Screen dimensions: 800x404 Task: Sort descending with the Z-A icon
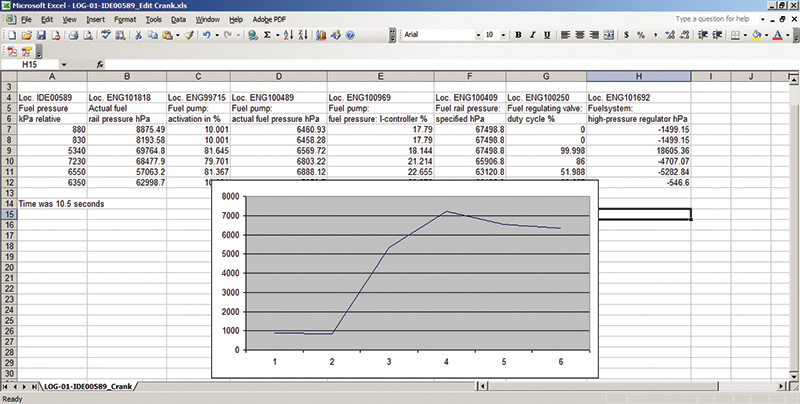point(303,35)
